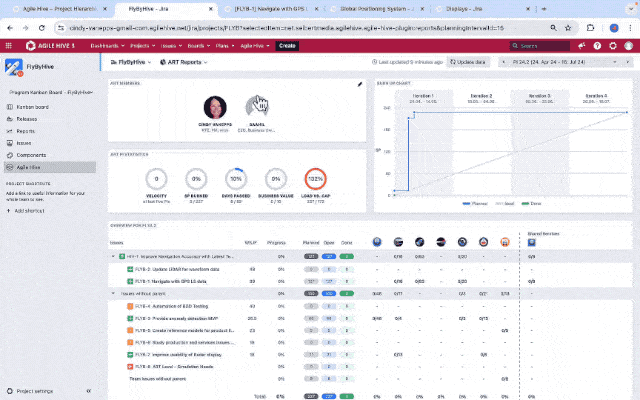This screenshot has height=400, width=640.
Task: Open the Agile Hive dropdown in header
Action: 255,46
